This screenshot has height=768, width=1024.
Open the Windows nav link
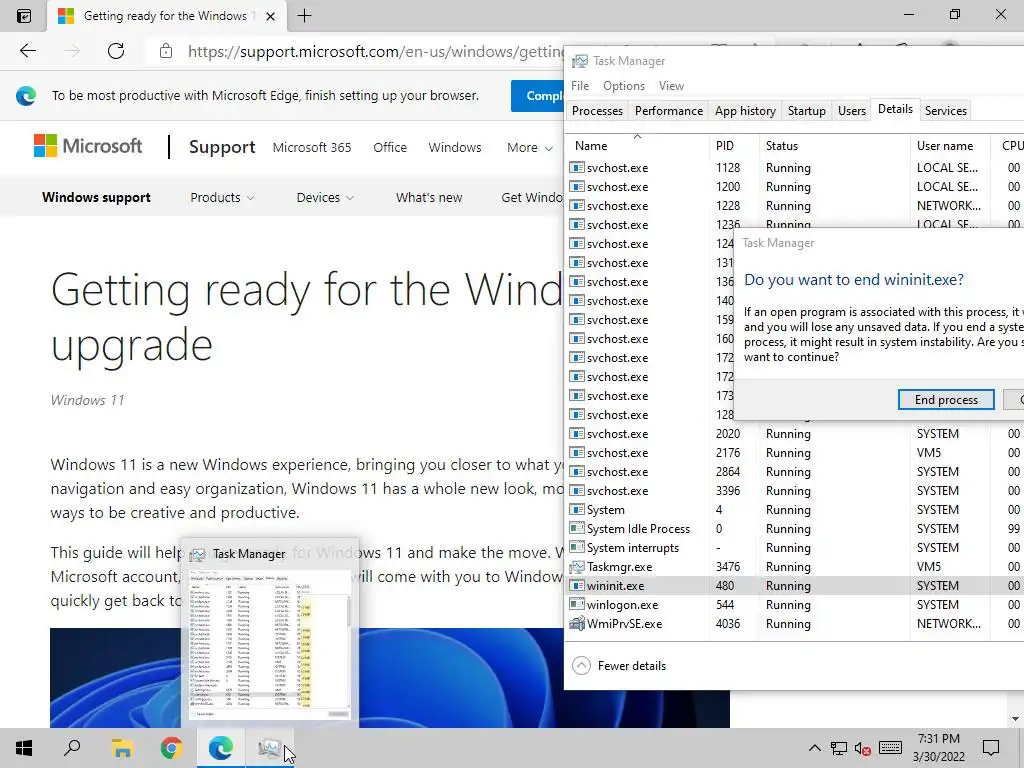coord(455,148)
